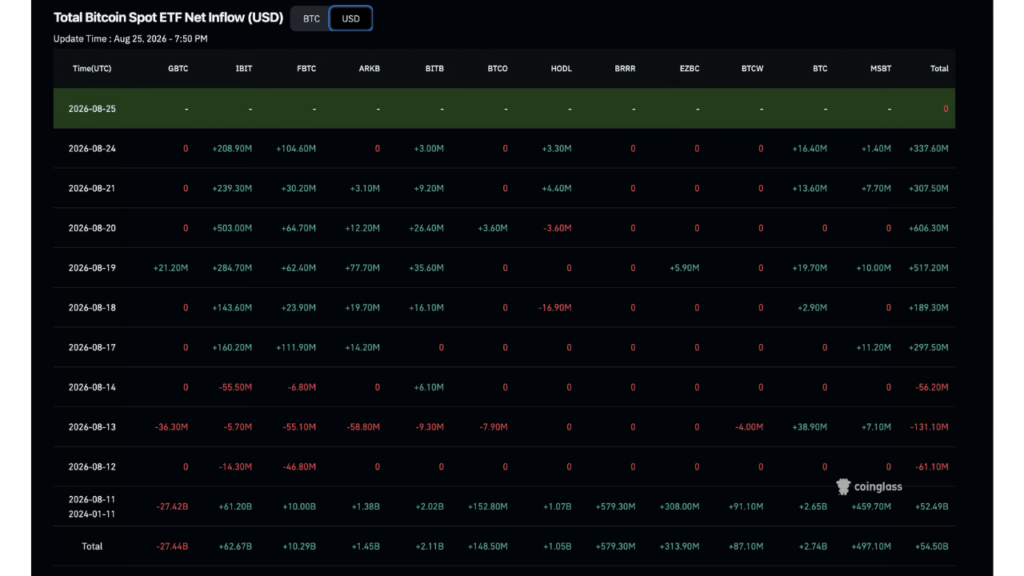Click the -55.50M IBIT value
The image size is (1024, 576).
[235, 387]
